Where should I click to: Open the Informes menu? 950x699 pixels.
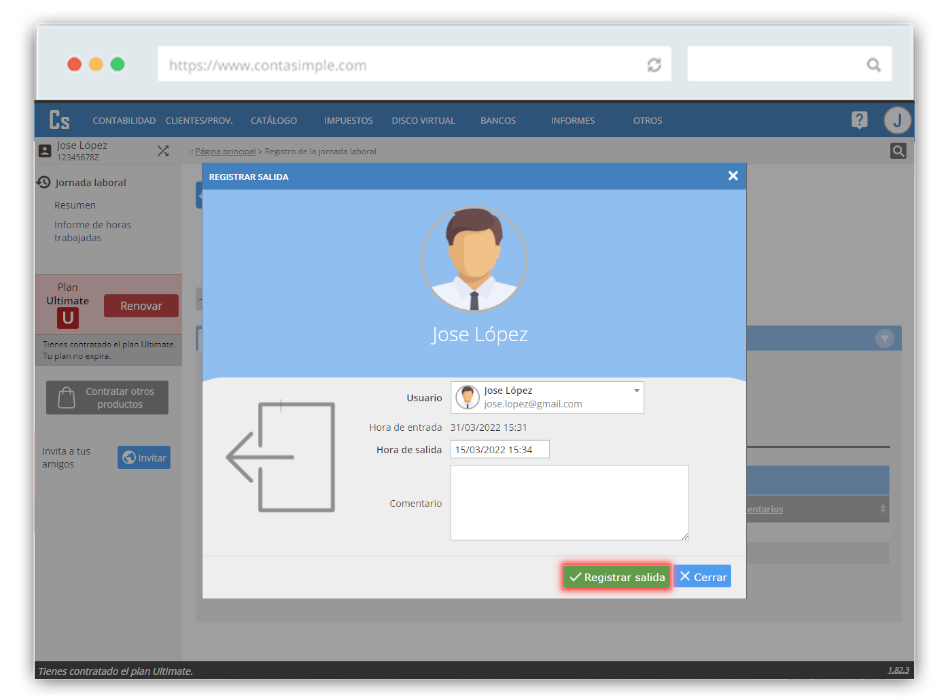[573, 121]
